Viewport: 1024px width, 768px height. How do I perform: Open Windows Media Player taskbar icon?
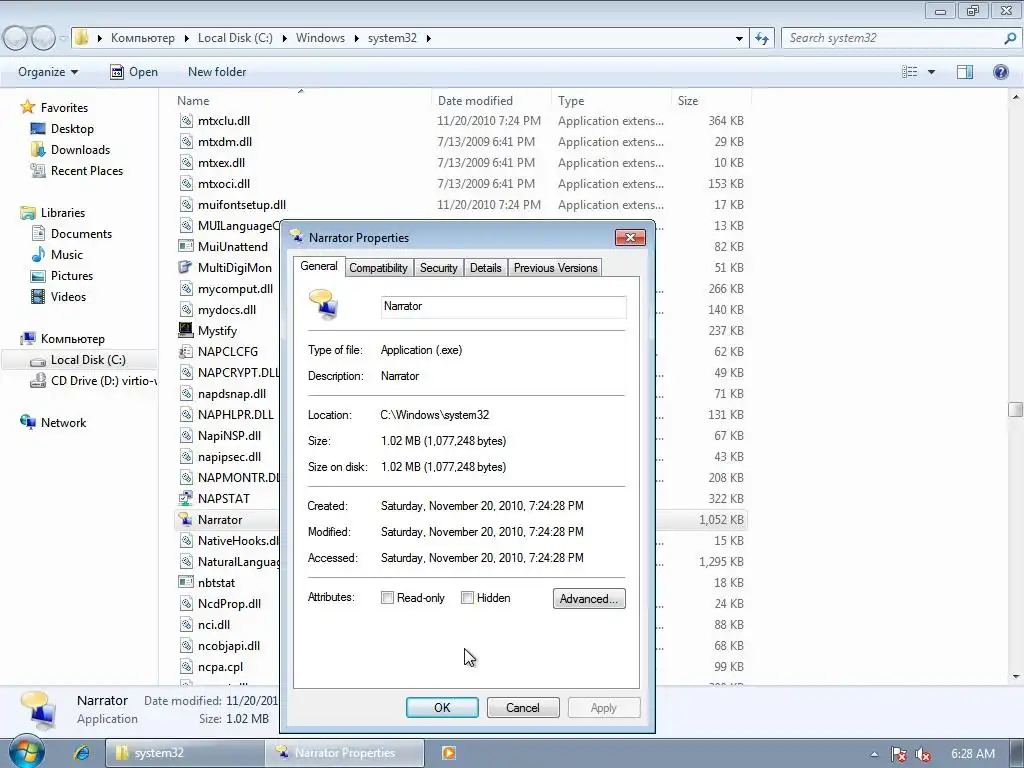[x=449, y=753]
